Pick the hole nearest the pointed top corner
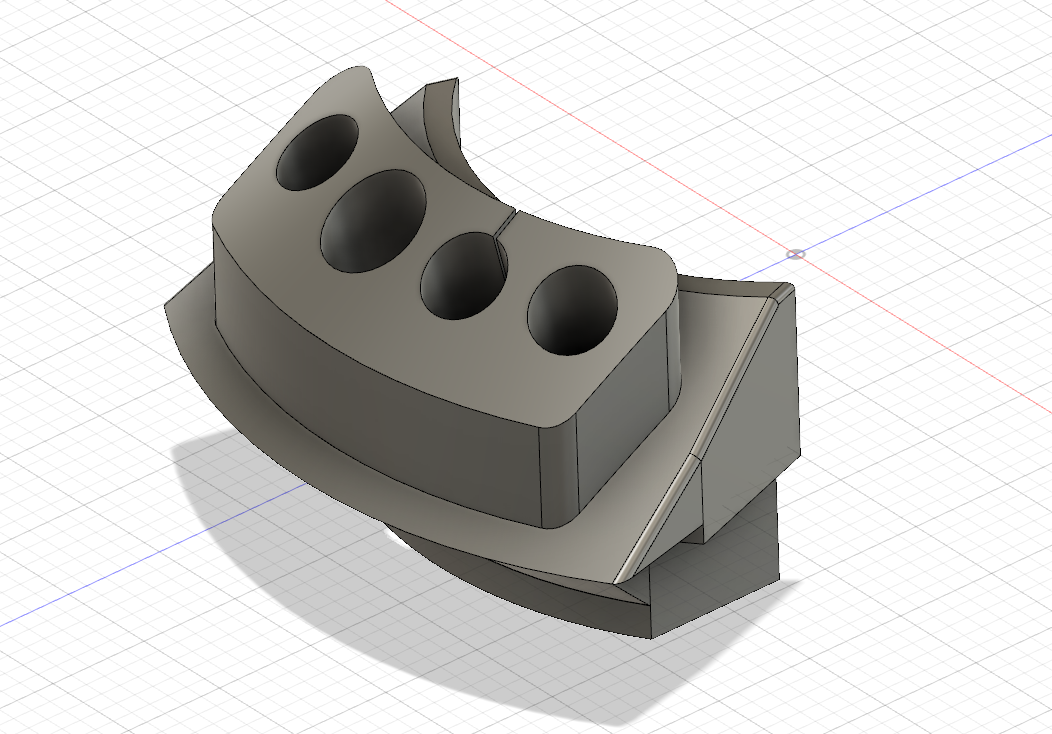Image resolution: width=1052 pixels, height=734 pixels. coord(317,152)
